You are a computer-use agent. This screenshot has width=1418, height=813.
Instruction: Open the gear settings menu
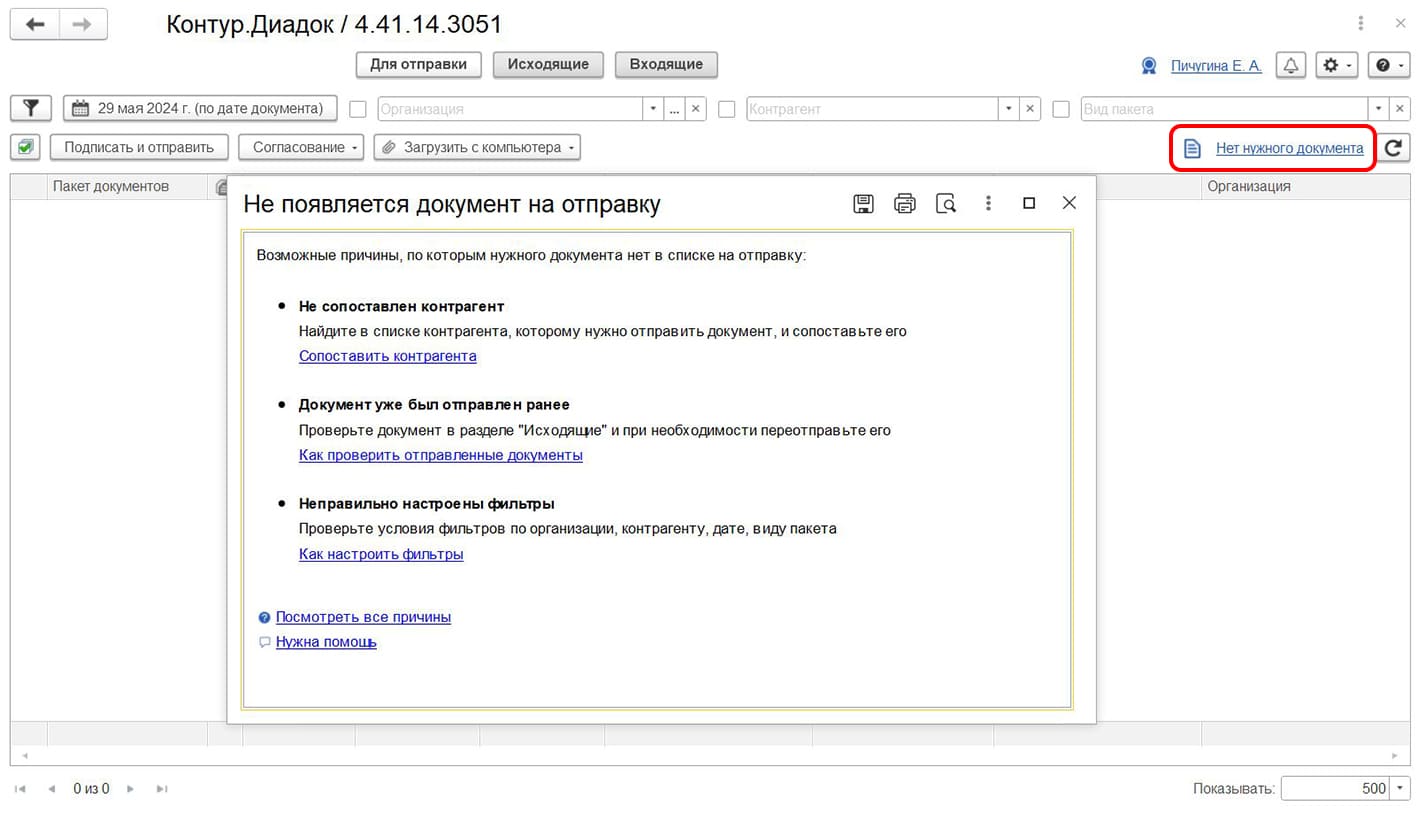point(1336,65)
